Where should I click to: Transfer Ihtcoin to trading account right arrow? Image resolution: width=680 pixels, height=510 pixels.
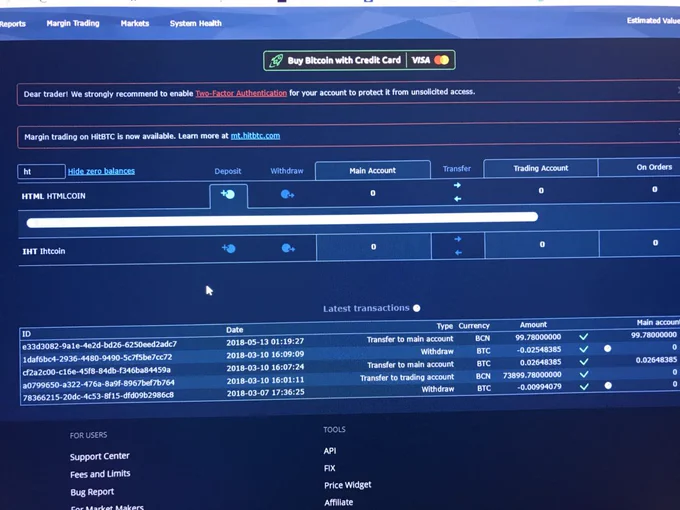(x=458, y=239)
